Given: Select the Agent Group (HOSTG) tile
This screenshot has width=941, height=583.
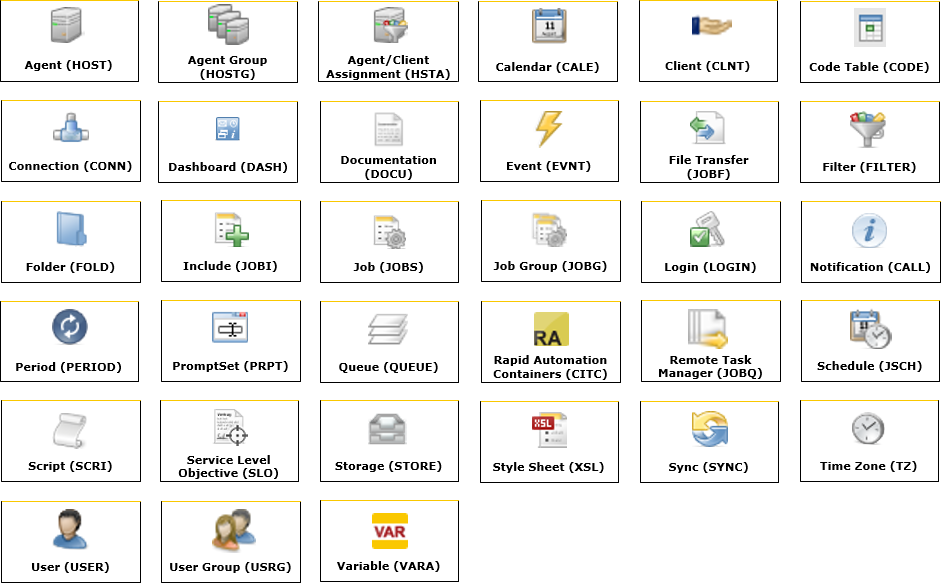Looking at the screenshot, I should coord(228,42).
